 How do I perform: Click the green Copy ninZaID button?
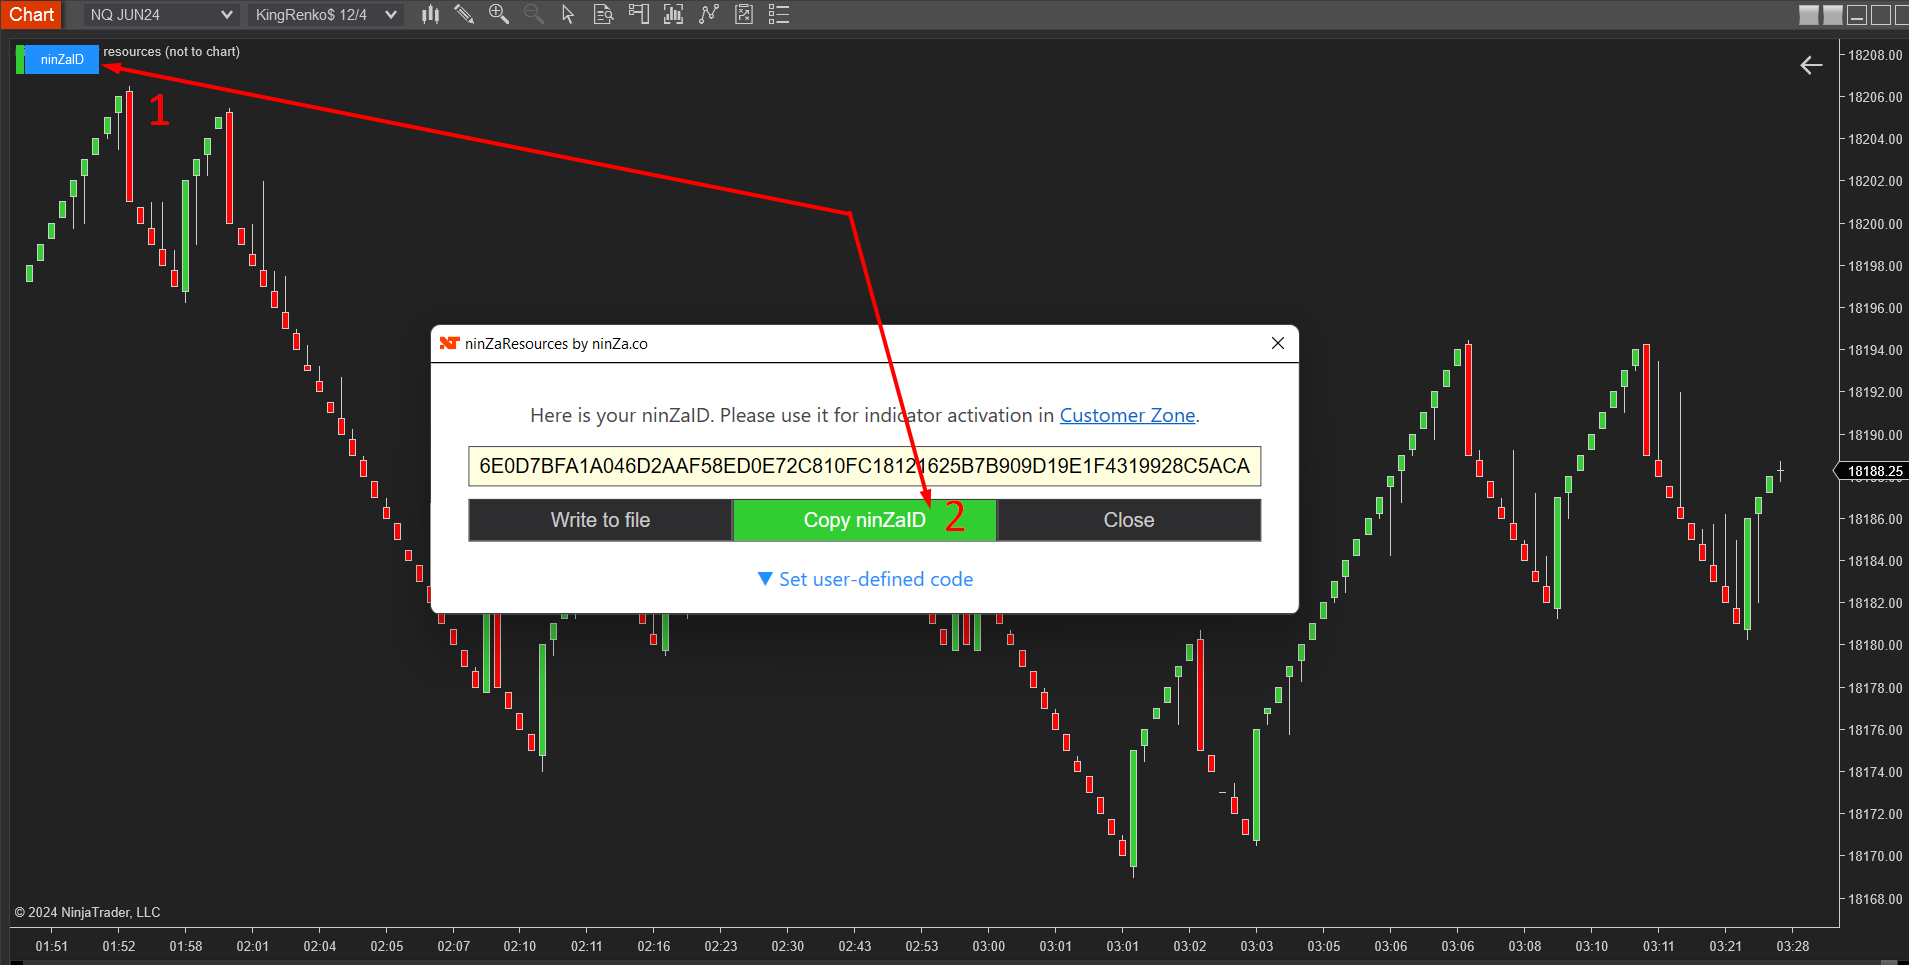coord(865,520)
